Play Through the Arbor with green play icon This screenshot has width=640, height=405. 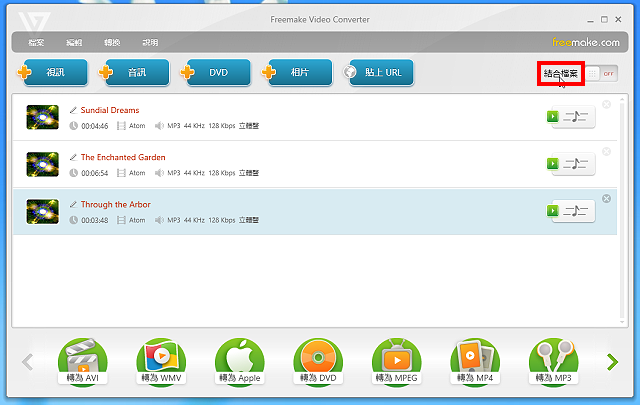(553, 211)
